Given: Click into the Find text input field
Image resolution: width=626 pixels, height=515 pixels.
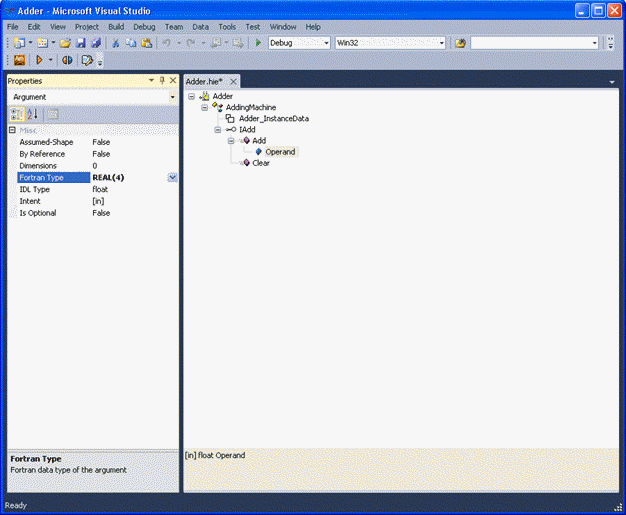Looking at the screenshot, I should 531,43.
